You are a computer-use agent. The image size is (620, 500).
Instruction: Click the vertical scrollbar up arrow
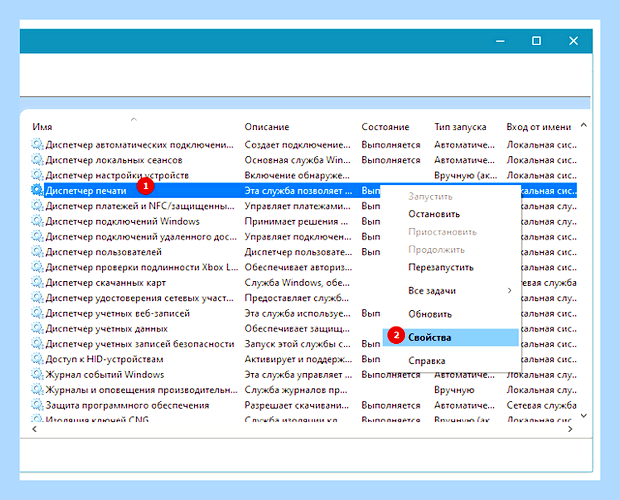coord(584,125)
